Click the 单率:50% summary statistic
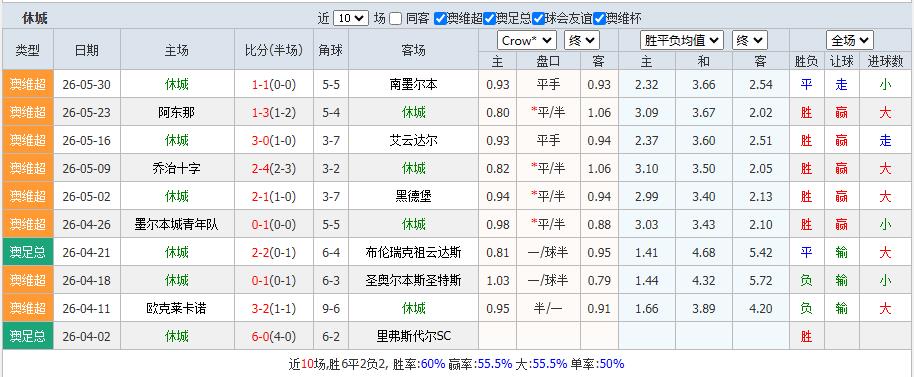Viewport: 914px width, 377px height. point(597,364)
